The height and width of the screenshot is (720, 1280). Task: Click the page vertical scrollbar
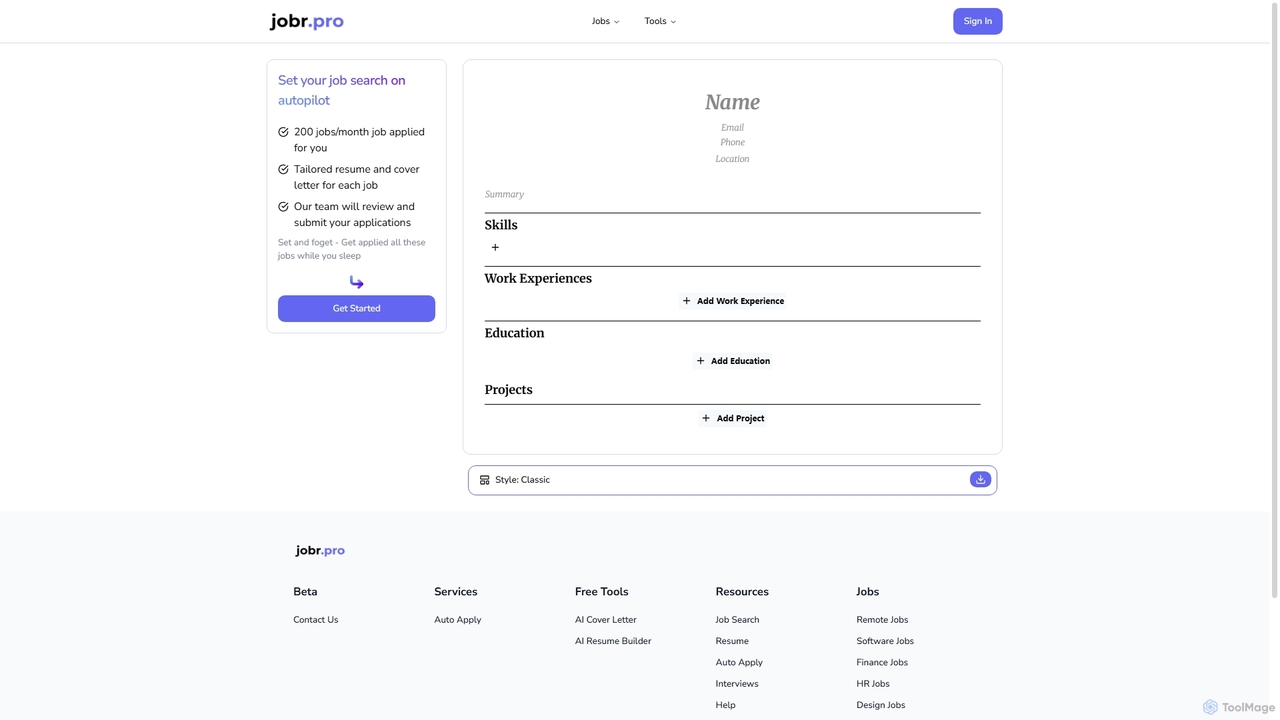pyautogui.click(x=1274, y=300)
